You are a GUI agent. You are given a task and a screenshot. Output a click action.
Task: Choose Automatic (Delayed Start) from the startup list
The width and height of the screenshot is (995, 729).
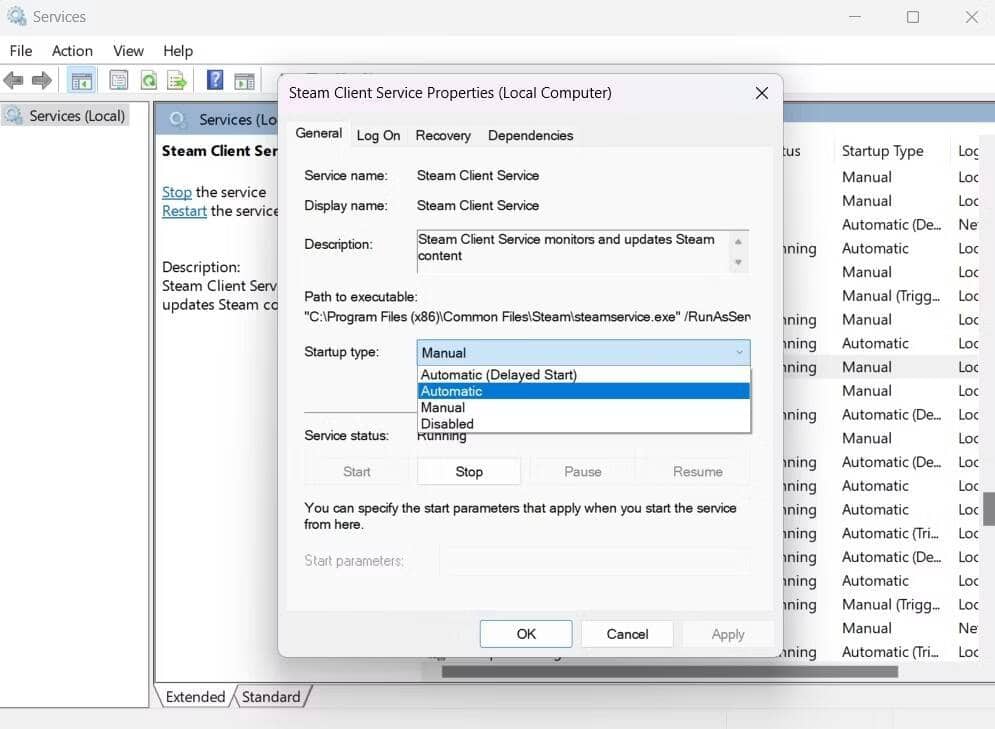(x=498, y=375)
